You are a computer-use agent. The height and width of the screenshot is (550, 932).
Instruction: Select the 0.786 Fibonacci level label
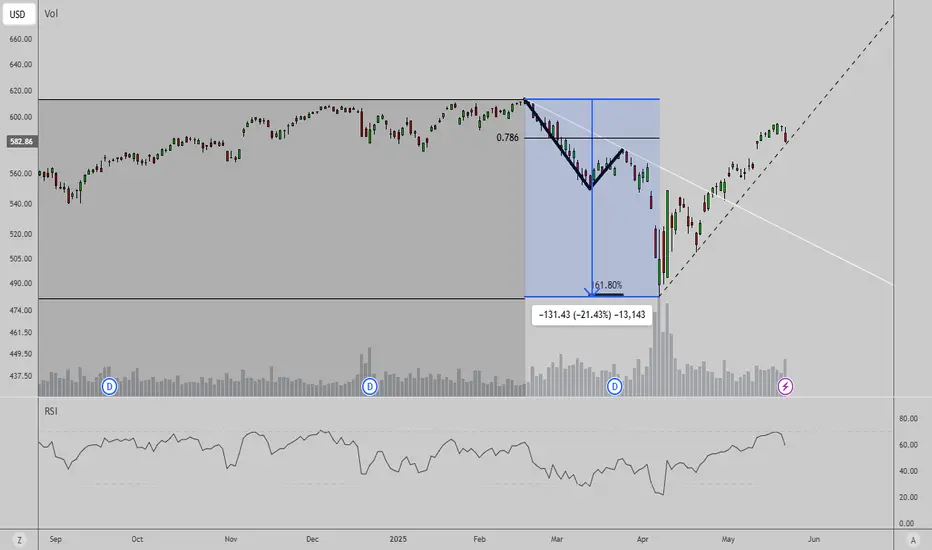click(x=507, y=137)
